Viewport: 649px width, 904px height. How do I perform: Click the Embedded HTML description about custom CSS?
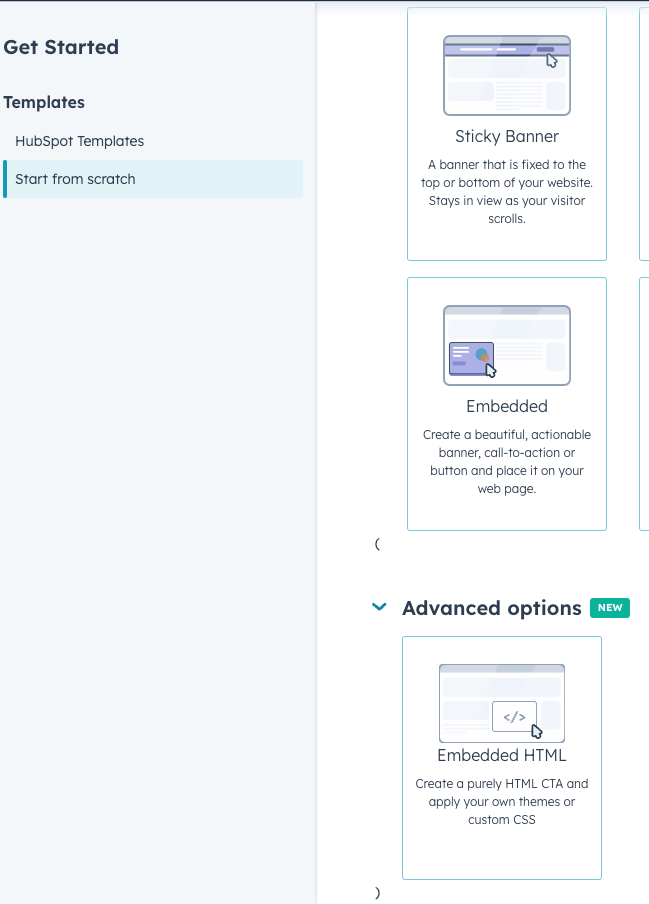coord(501,802)
